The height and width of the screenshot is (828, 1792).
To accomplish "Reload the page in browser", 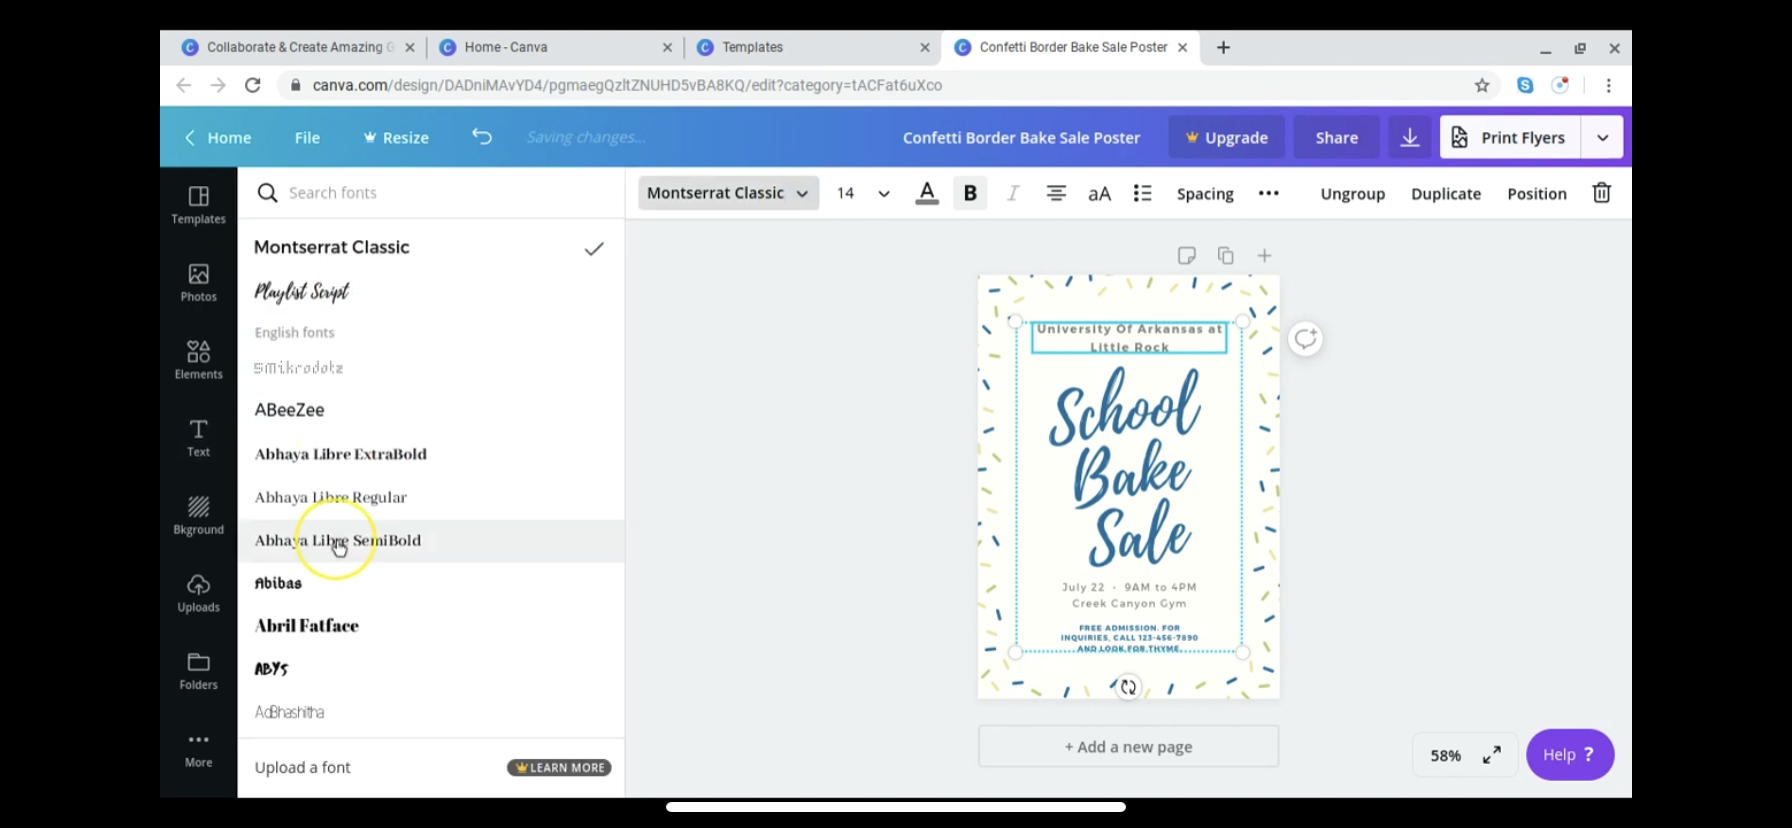I will click(x=253, y=85).
